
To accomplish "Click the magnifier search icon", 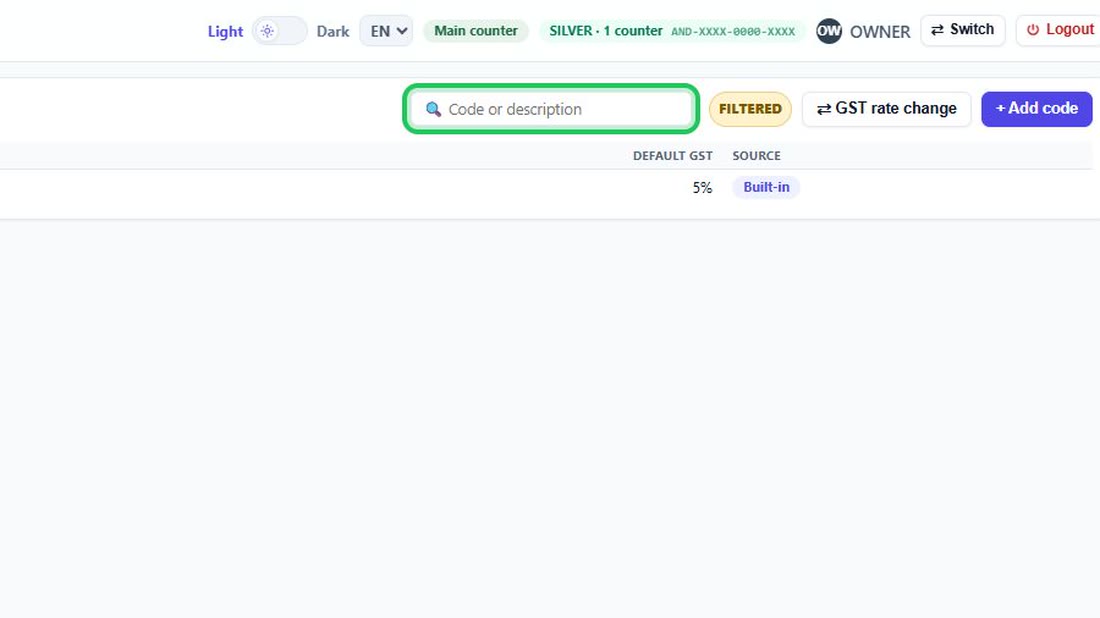I will pos(434,109).
